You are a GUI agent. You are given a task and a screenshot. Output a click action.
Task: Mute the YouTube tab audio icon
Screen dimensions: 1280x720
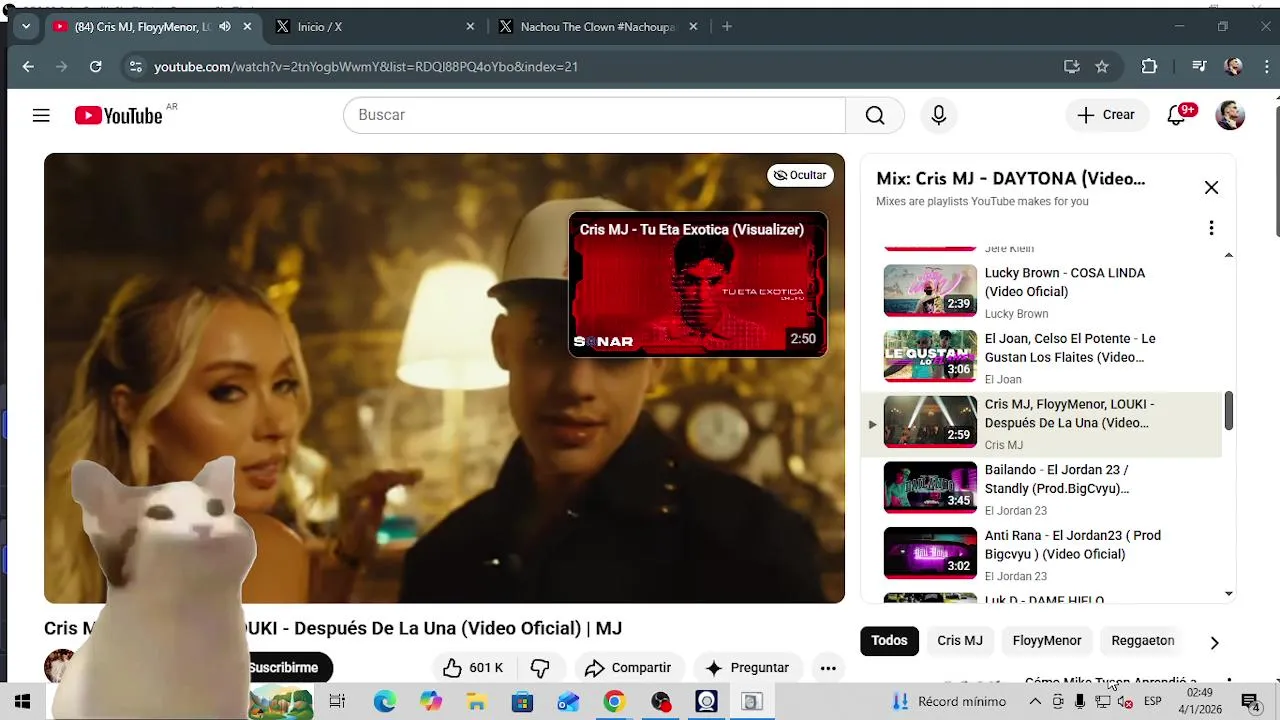tap(224, 27)
